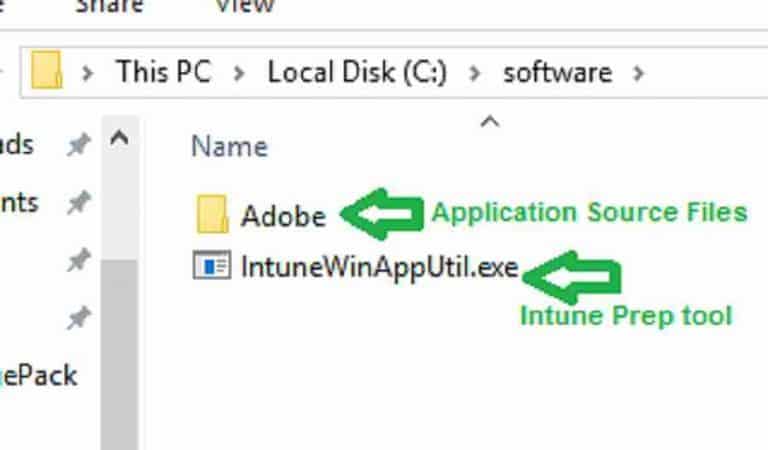This screenshot has height=450, width=768.
Task: Click the pin icon beside the 'ads' sidebar item
Action: 79,144
